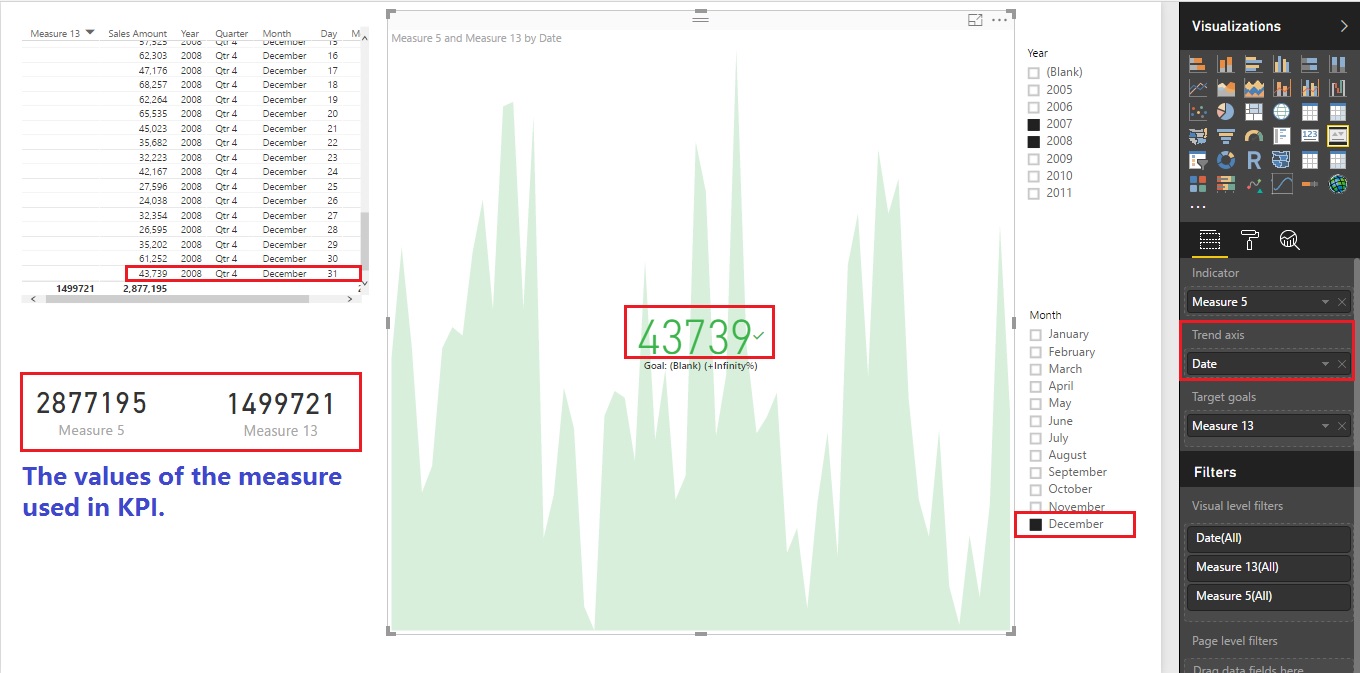Select the donut chart visual

[x=1225, y=160]
